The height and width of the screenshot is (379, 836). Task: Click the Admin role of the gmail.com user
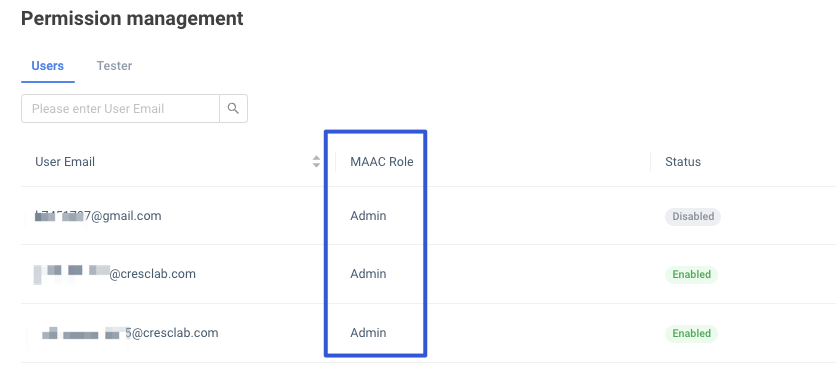click(x=368, y=216)
